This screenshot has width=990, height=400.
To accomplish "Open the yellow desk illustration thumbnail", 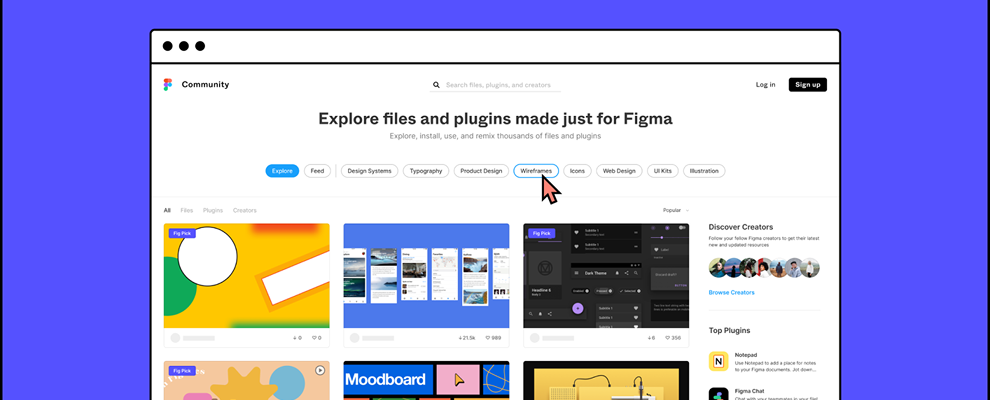I will [x=606, y=380].
